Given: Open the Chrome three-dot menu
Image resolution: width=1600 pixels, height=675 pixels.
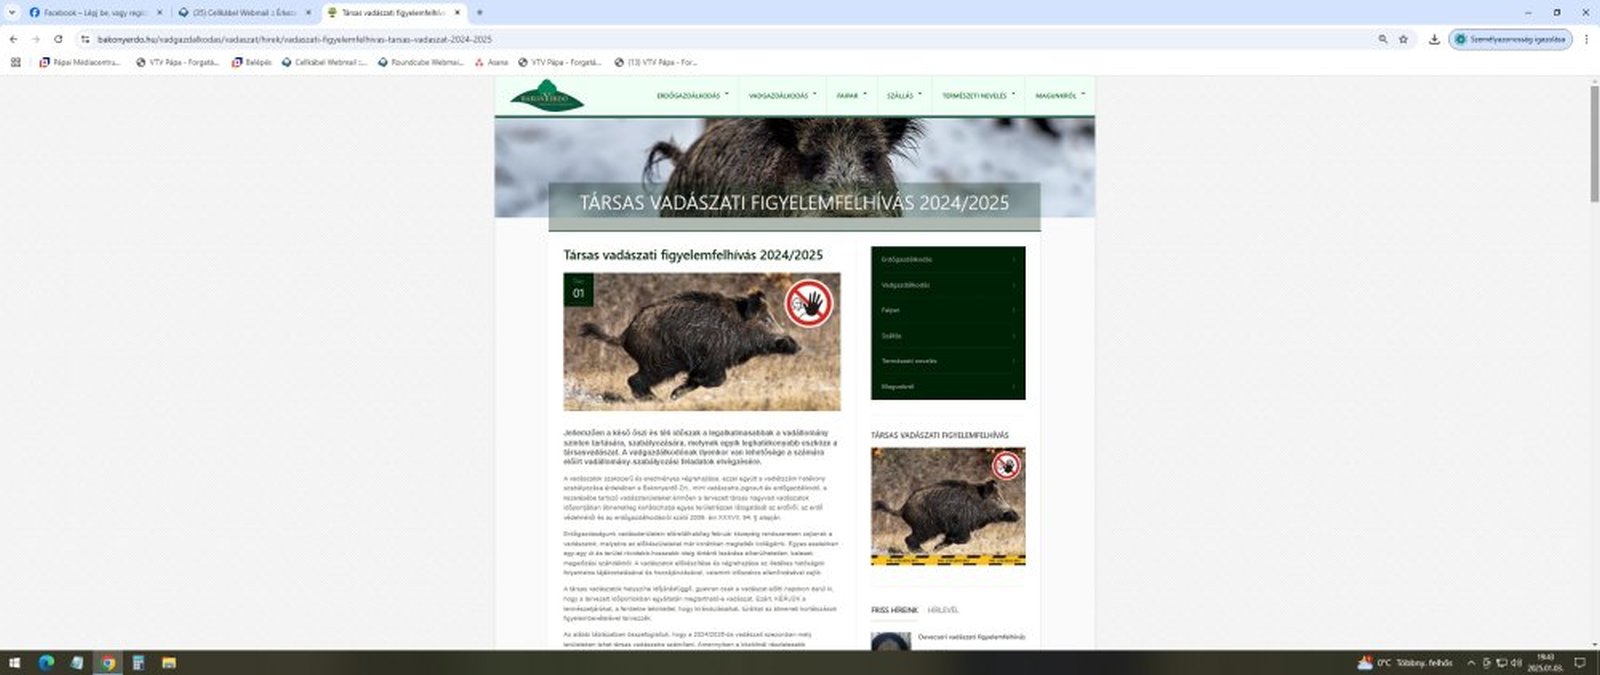Looking at the screenshot, I should coord(1586,39).
